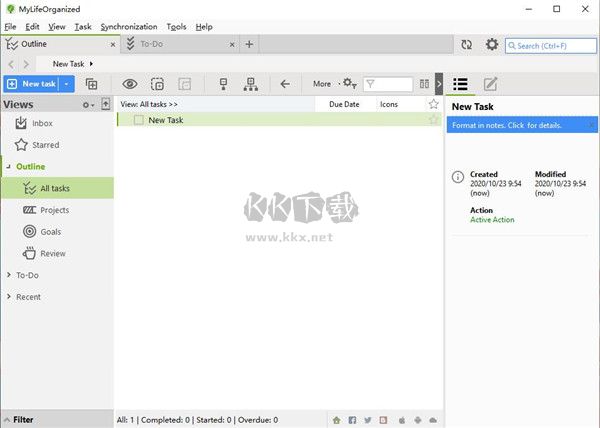Toggle the star column header

pos(433,104)
